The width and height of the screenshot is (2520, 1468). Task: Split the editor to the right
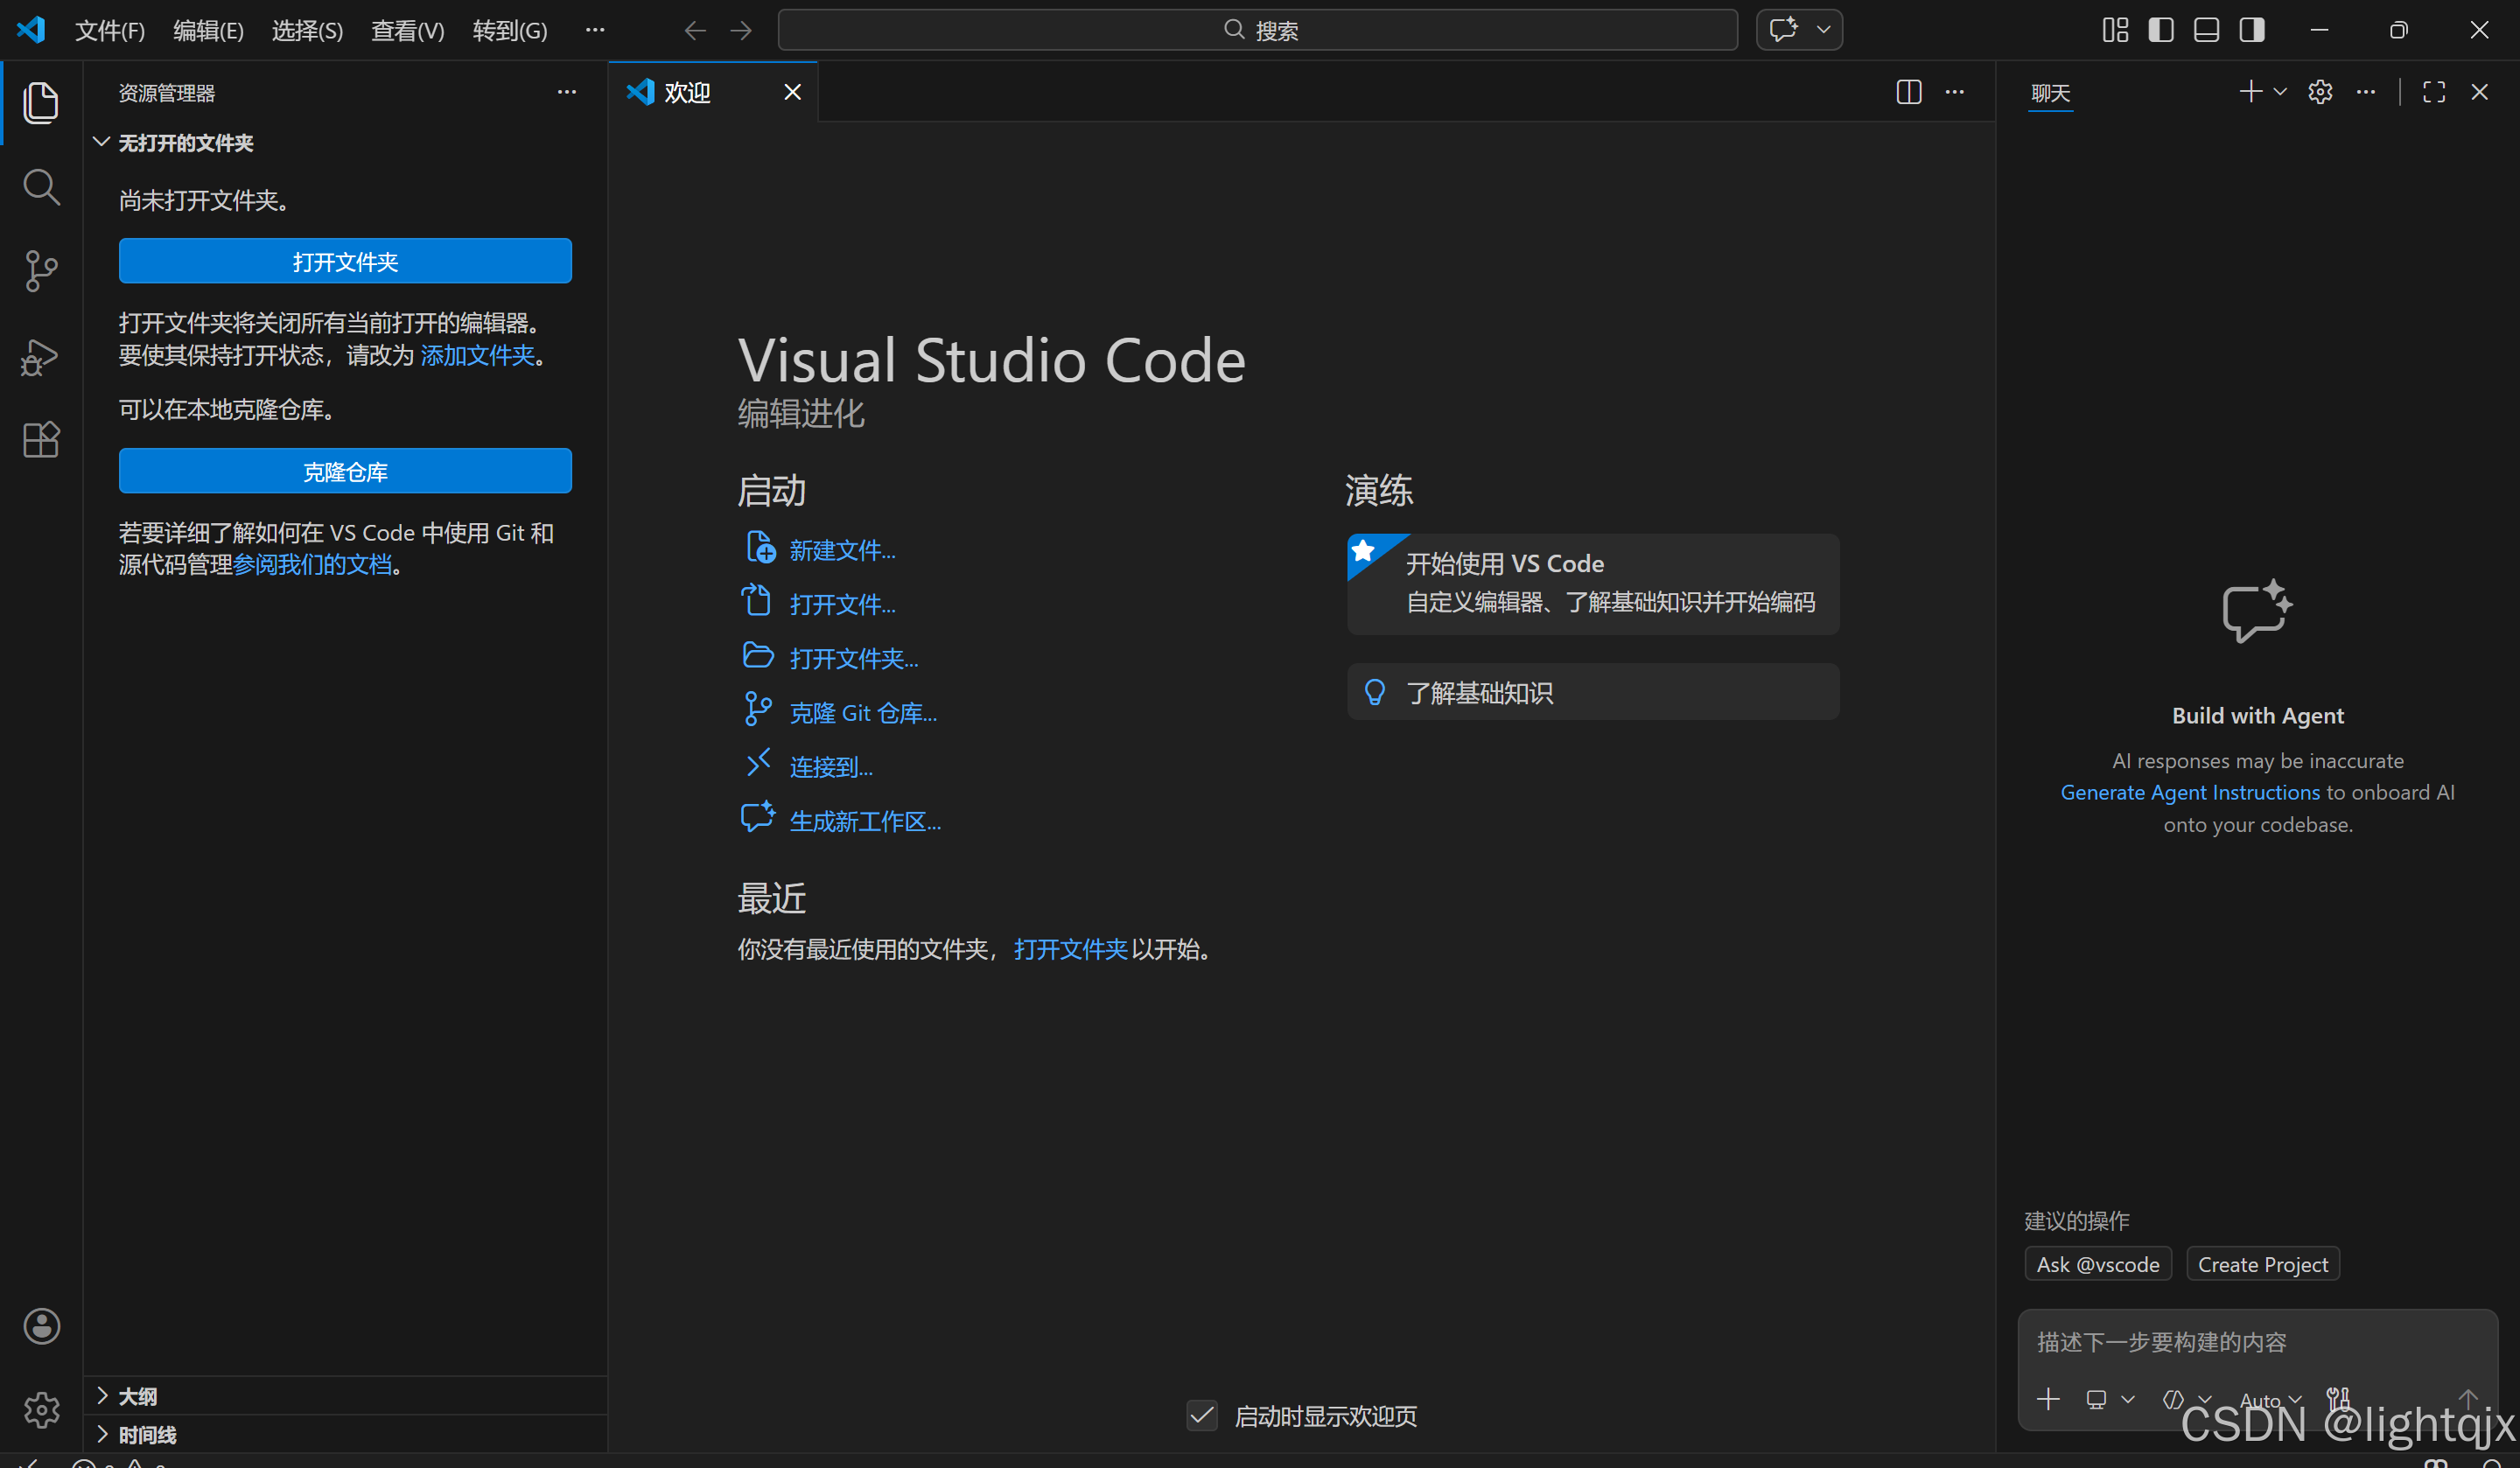[1908, 92]
